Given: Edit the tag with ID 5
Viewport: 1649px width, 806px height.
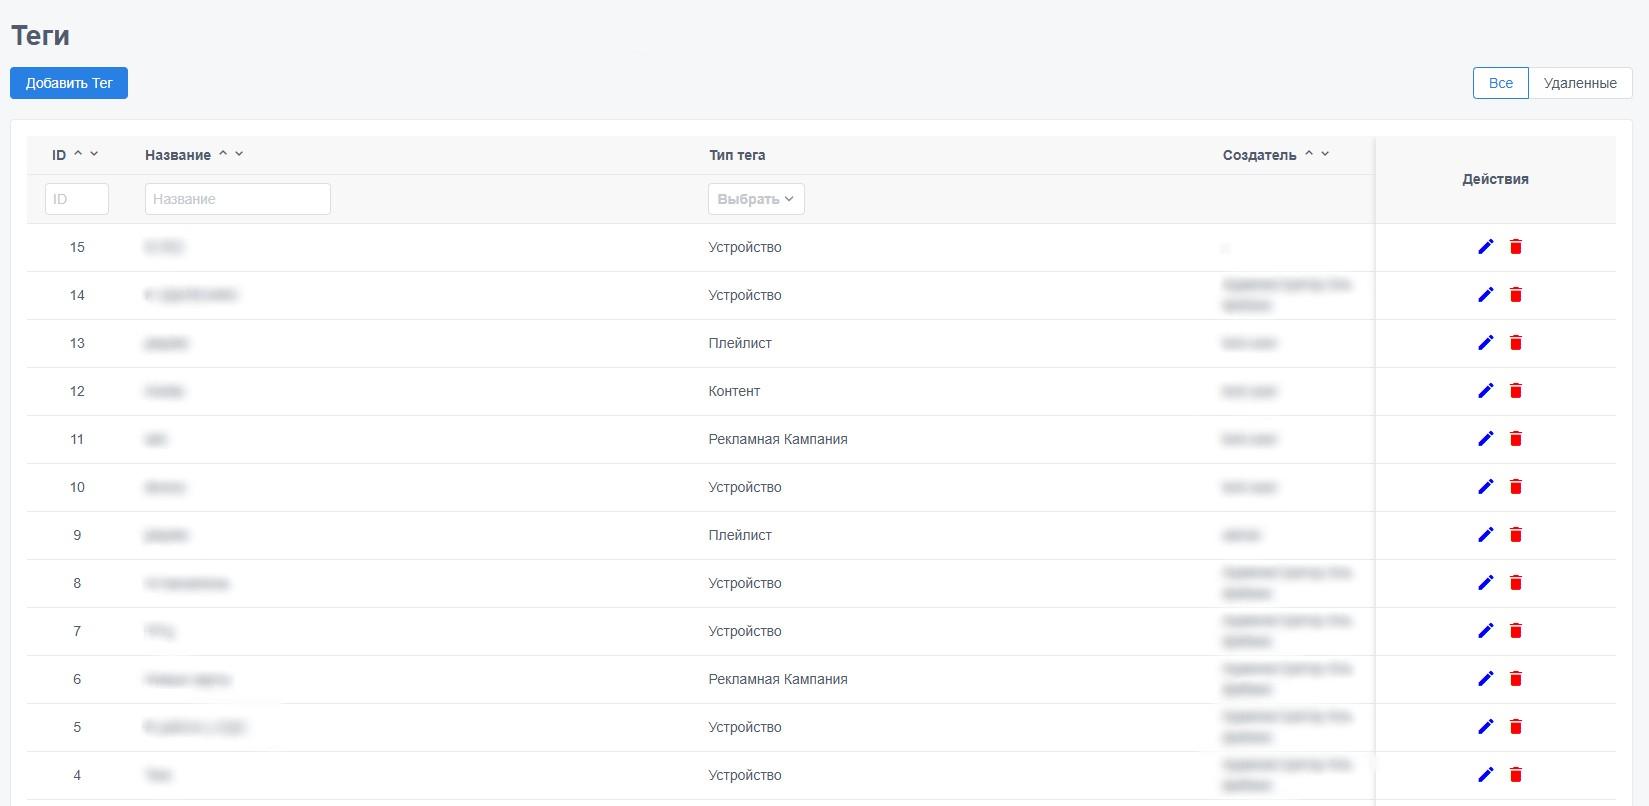Looking at the screenshot, I should (x=1486, y=727).
